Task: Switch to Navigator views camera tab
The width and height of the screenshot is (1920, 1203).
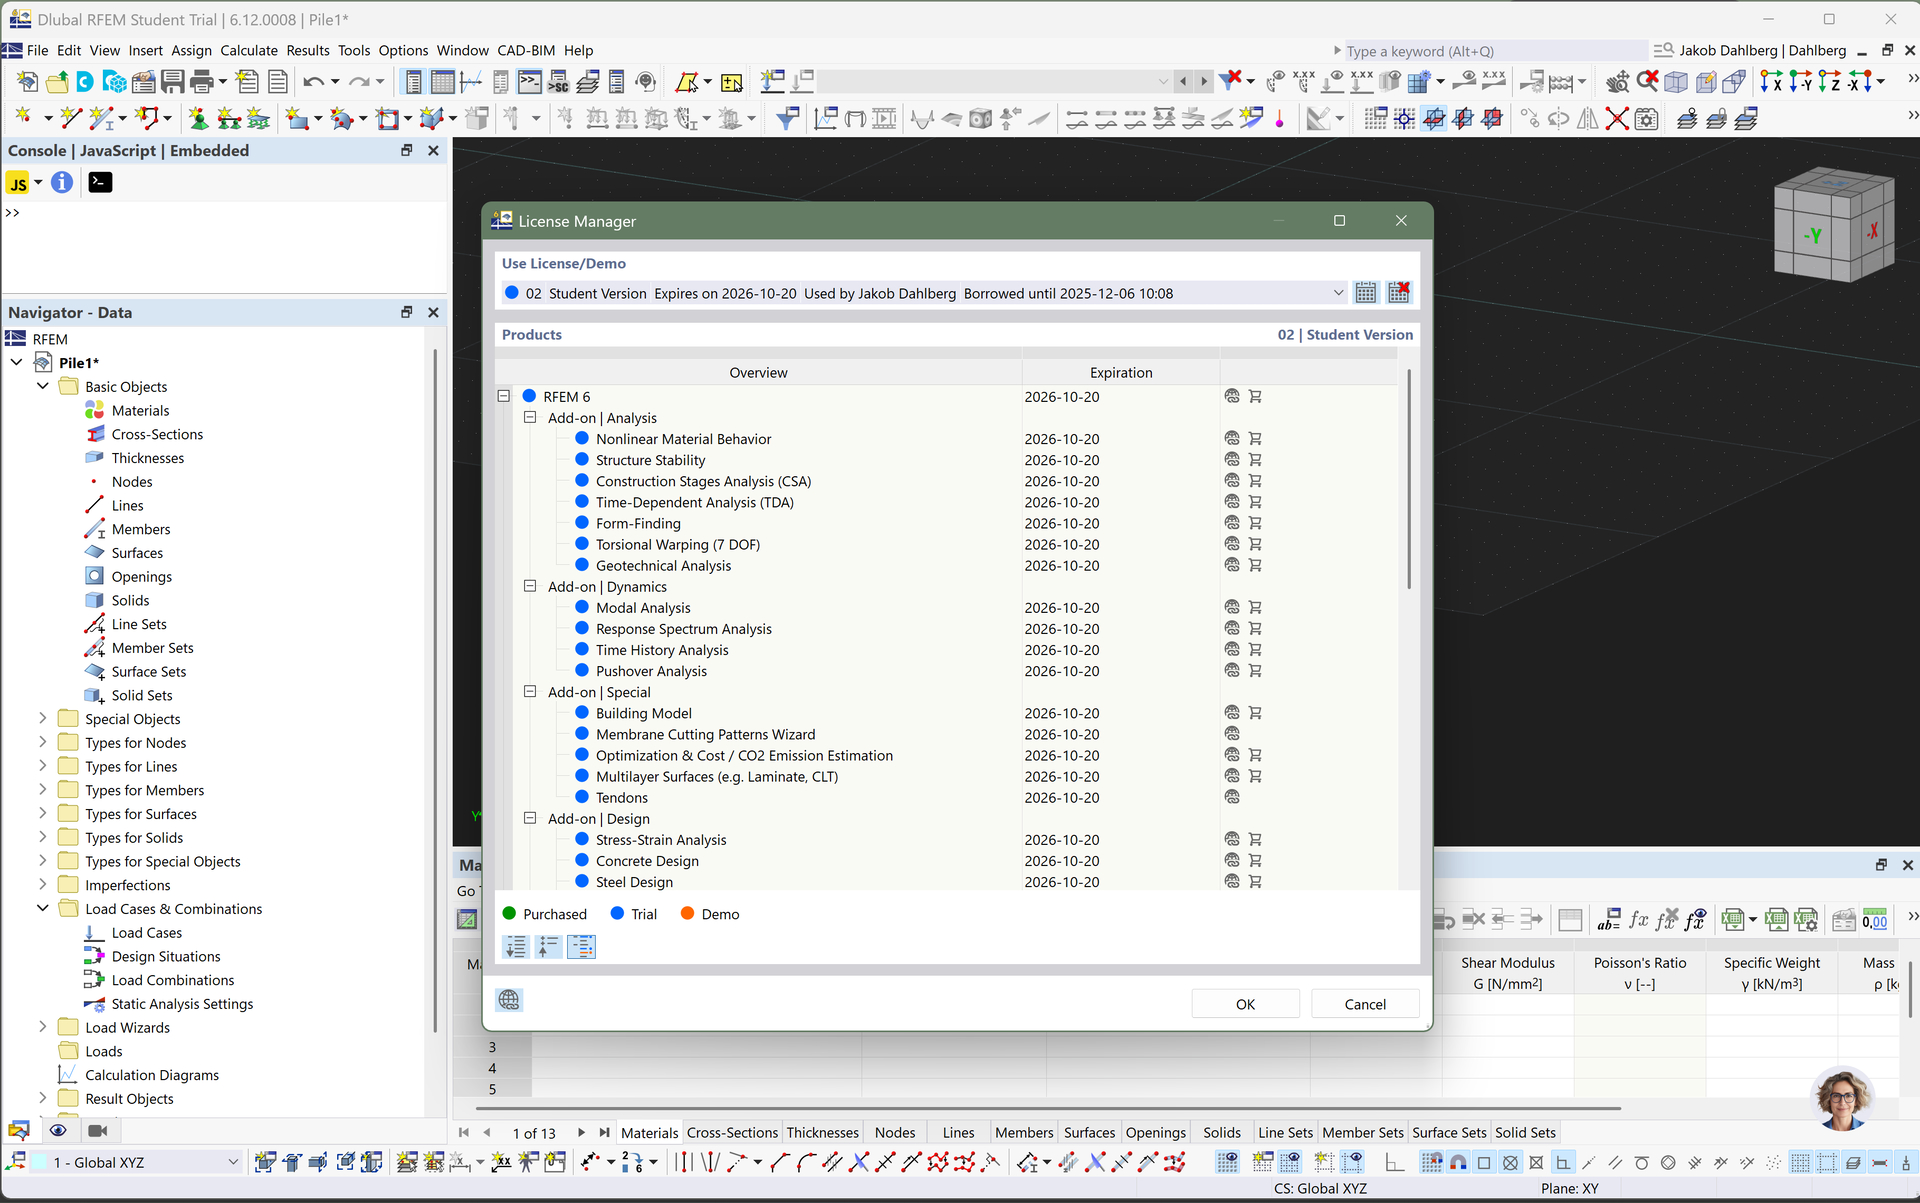Action: pyautogui.click(x=97, y=1131)
